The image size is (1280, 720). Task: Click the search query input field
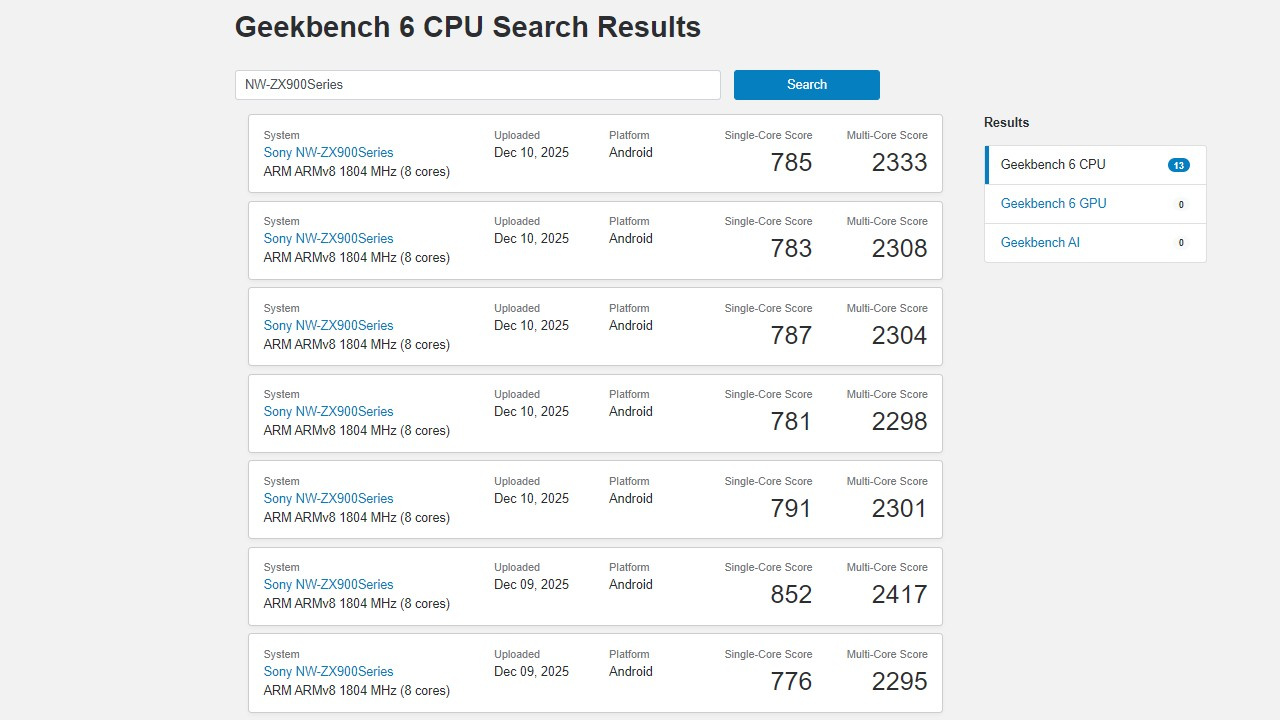pos(478,85)
